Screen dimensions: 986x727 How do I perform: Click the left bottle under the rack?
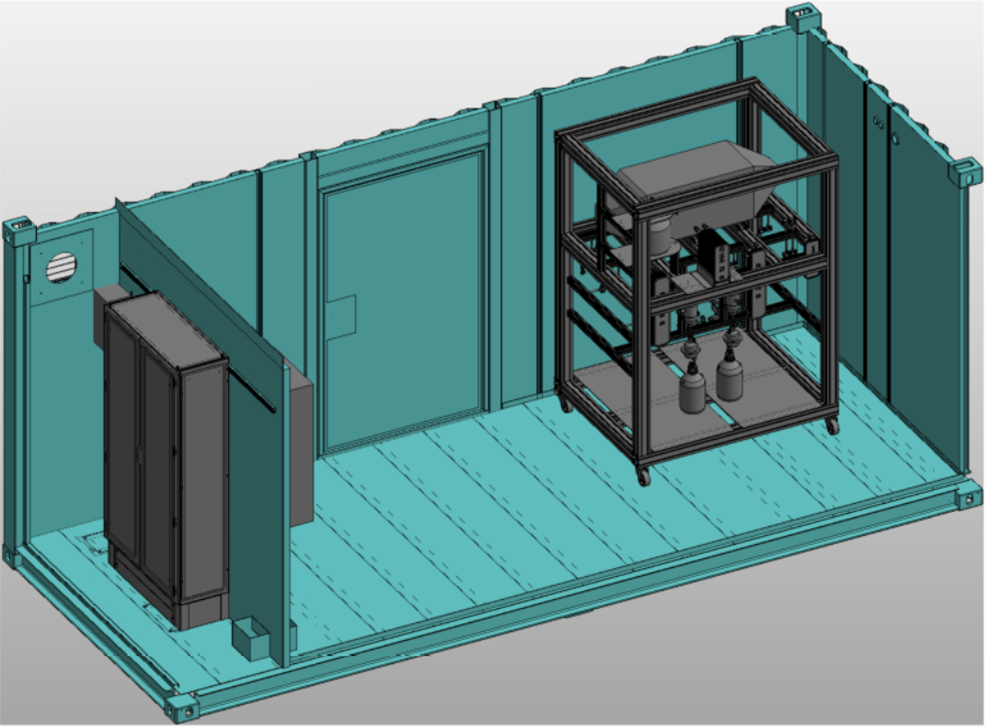tap(691, 385)
